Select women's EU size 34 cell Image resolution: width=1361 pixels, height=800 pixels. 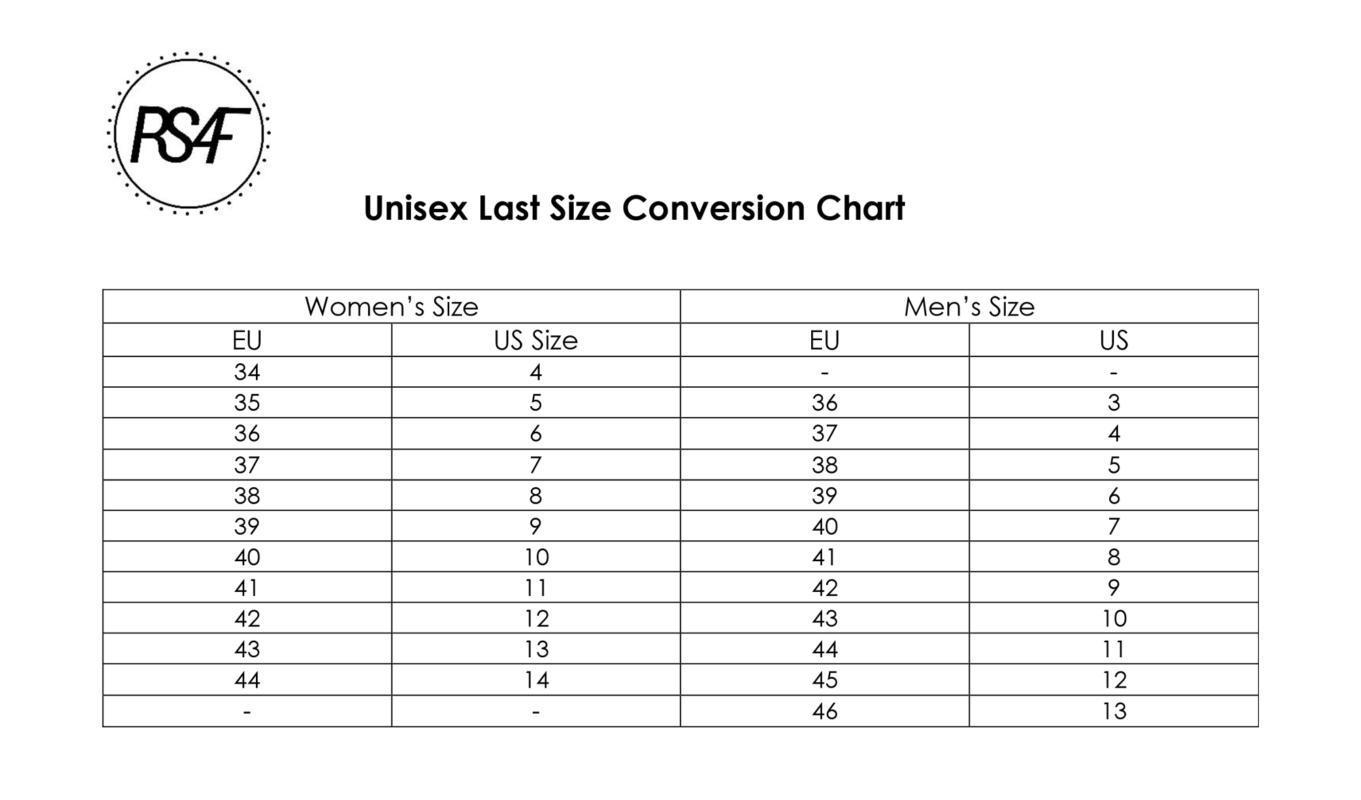pyautogui.click(x=247, y=372)
